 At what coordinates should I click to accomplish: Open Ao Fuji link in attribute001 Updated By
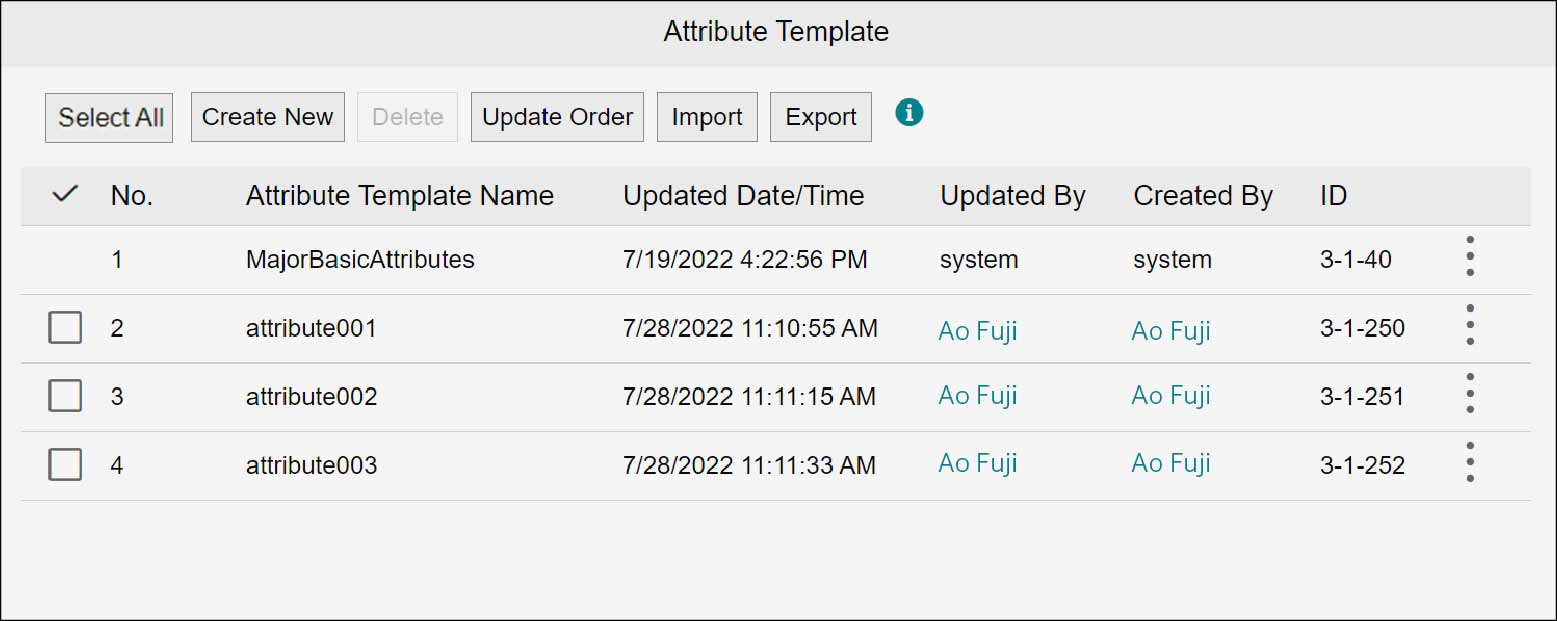[x=977, y=330]
